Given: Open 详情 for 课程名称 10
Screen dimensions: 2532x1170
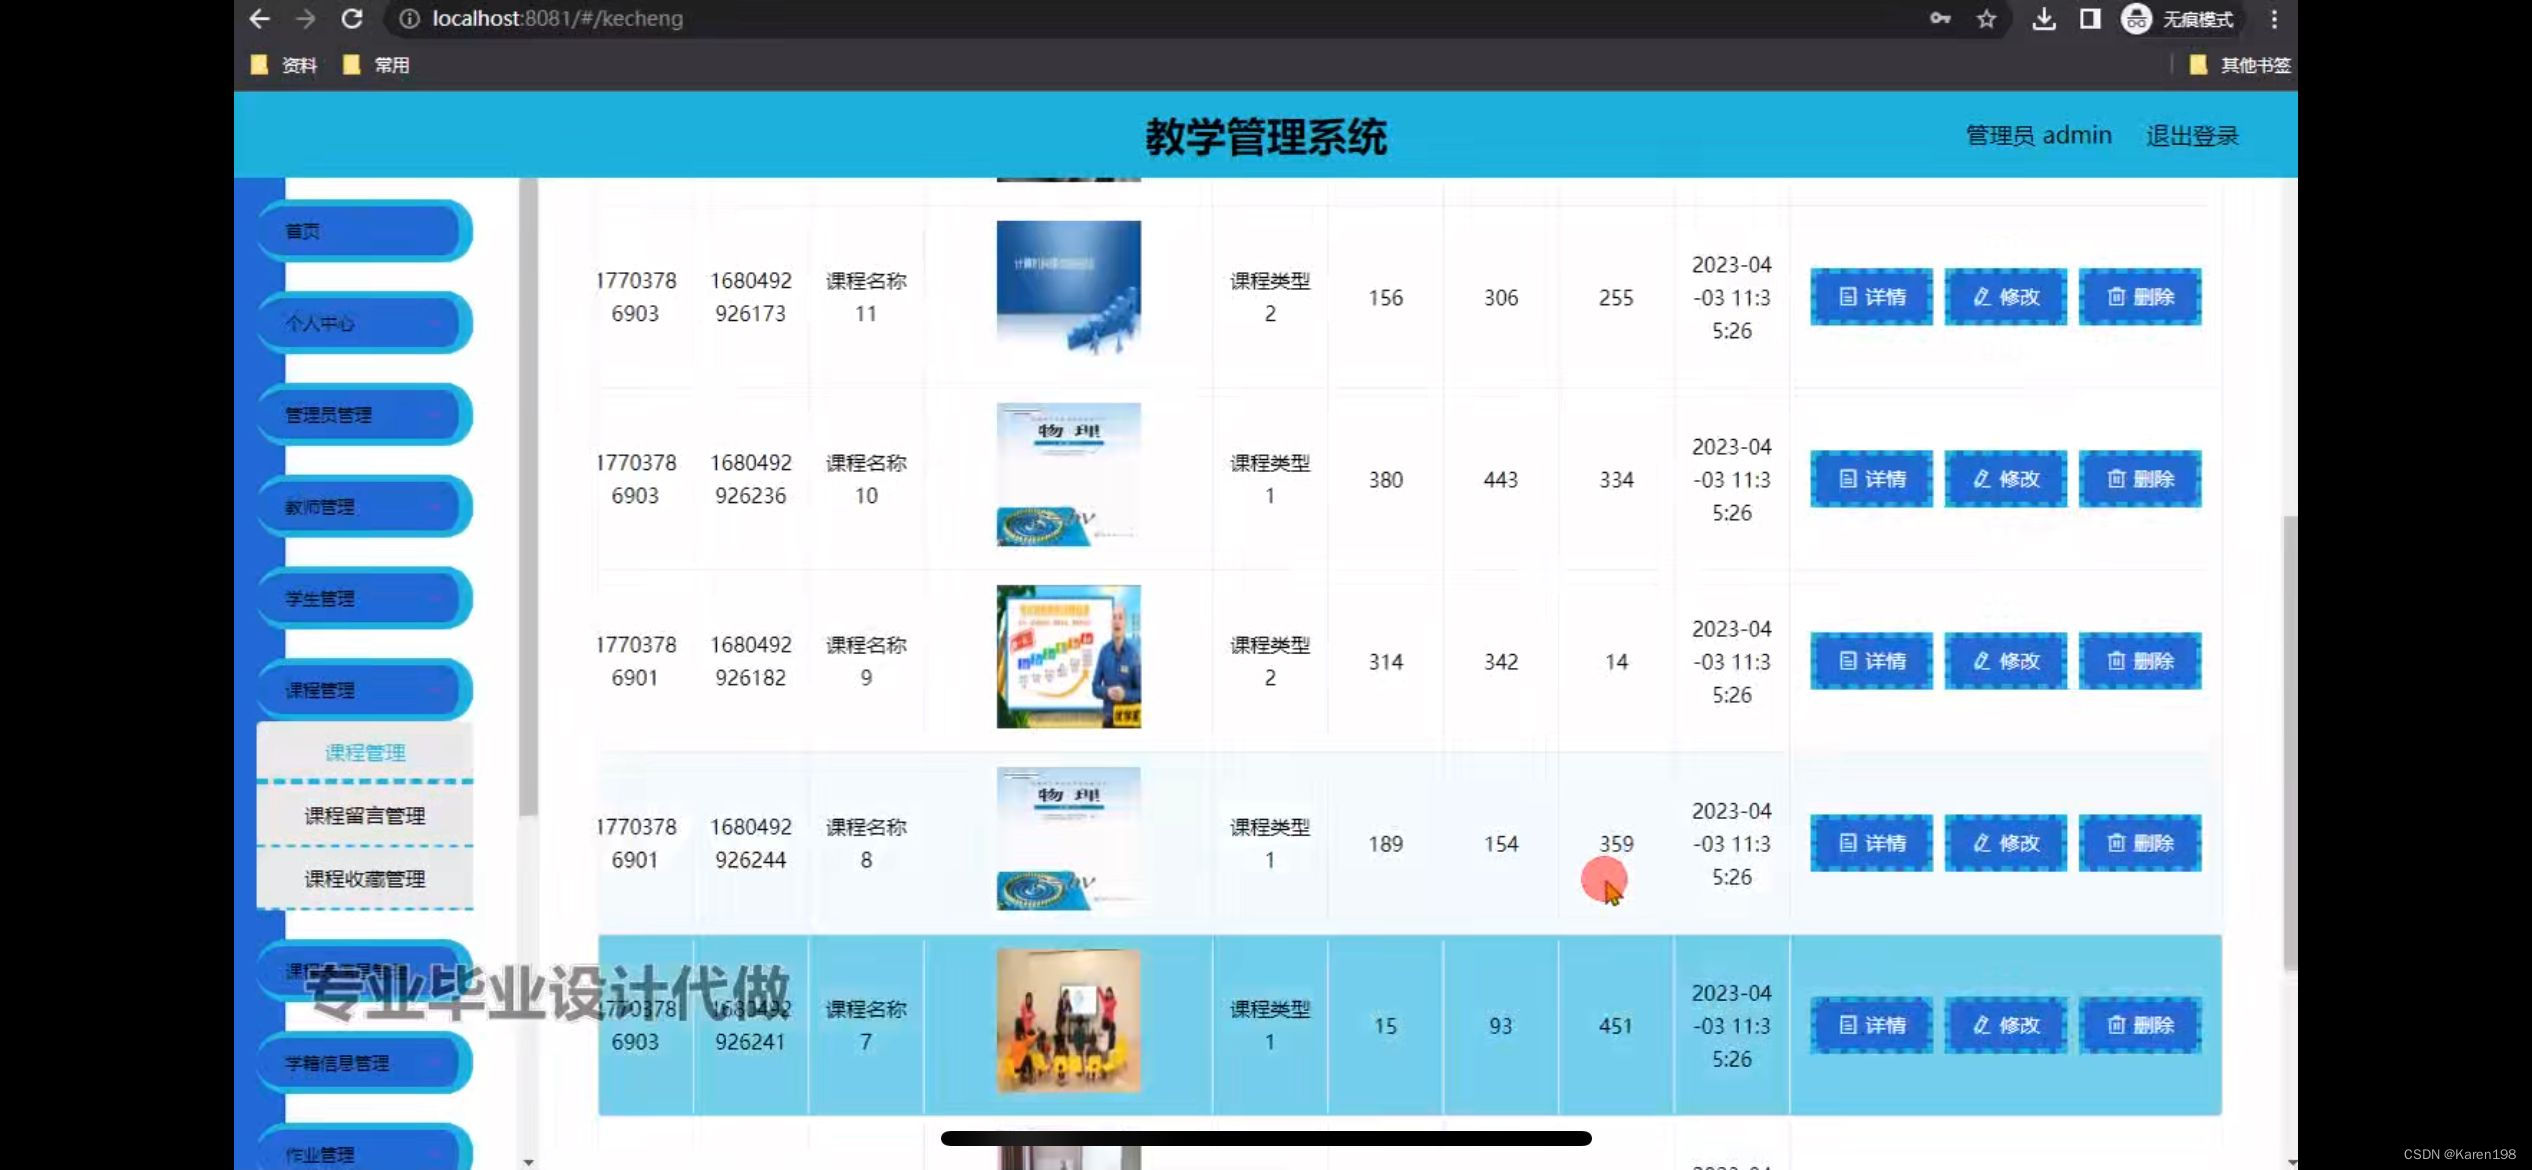Looking at the screenshot, I should [x=1871, y=479].
